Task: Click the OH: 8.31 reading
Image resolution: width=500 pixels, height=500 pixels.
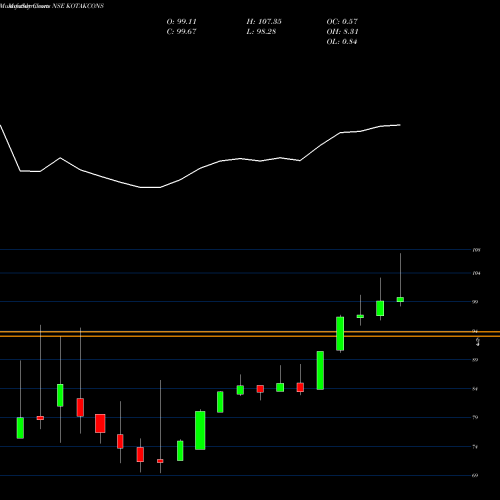Action: pos(342,32)
